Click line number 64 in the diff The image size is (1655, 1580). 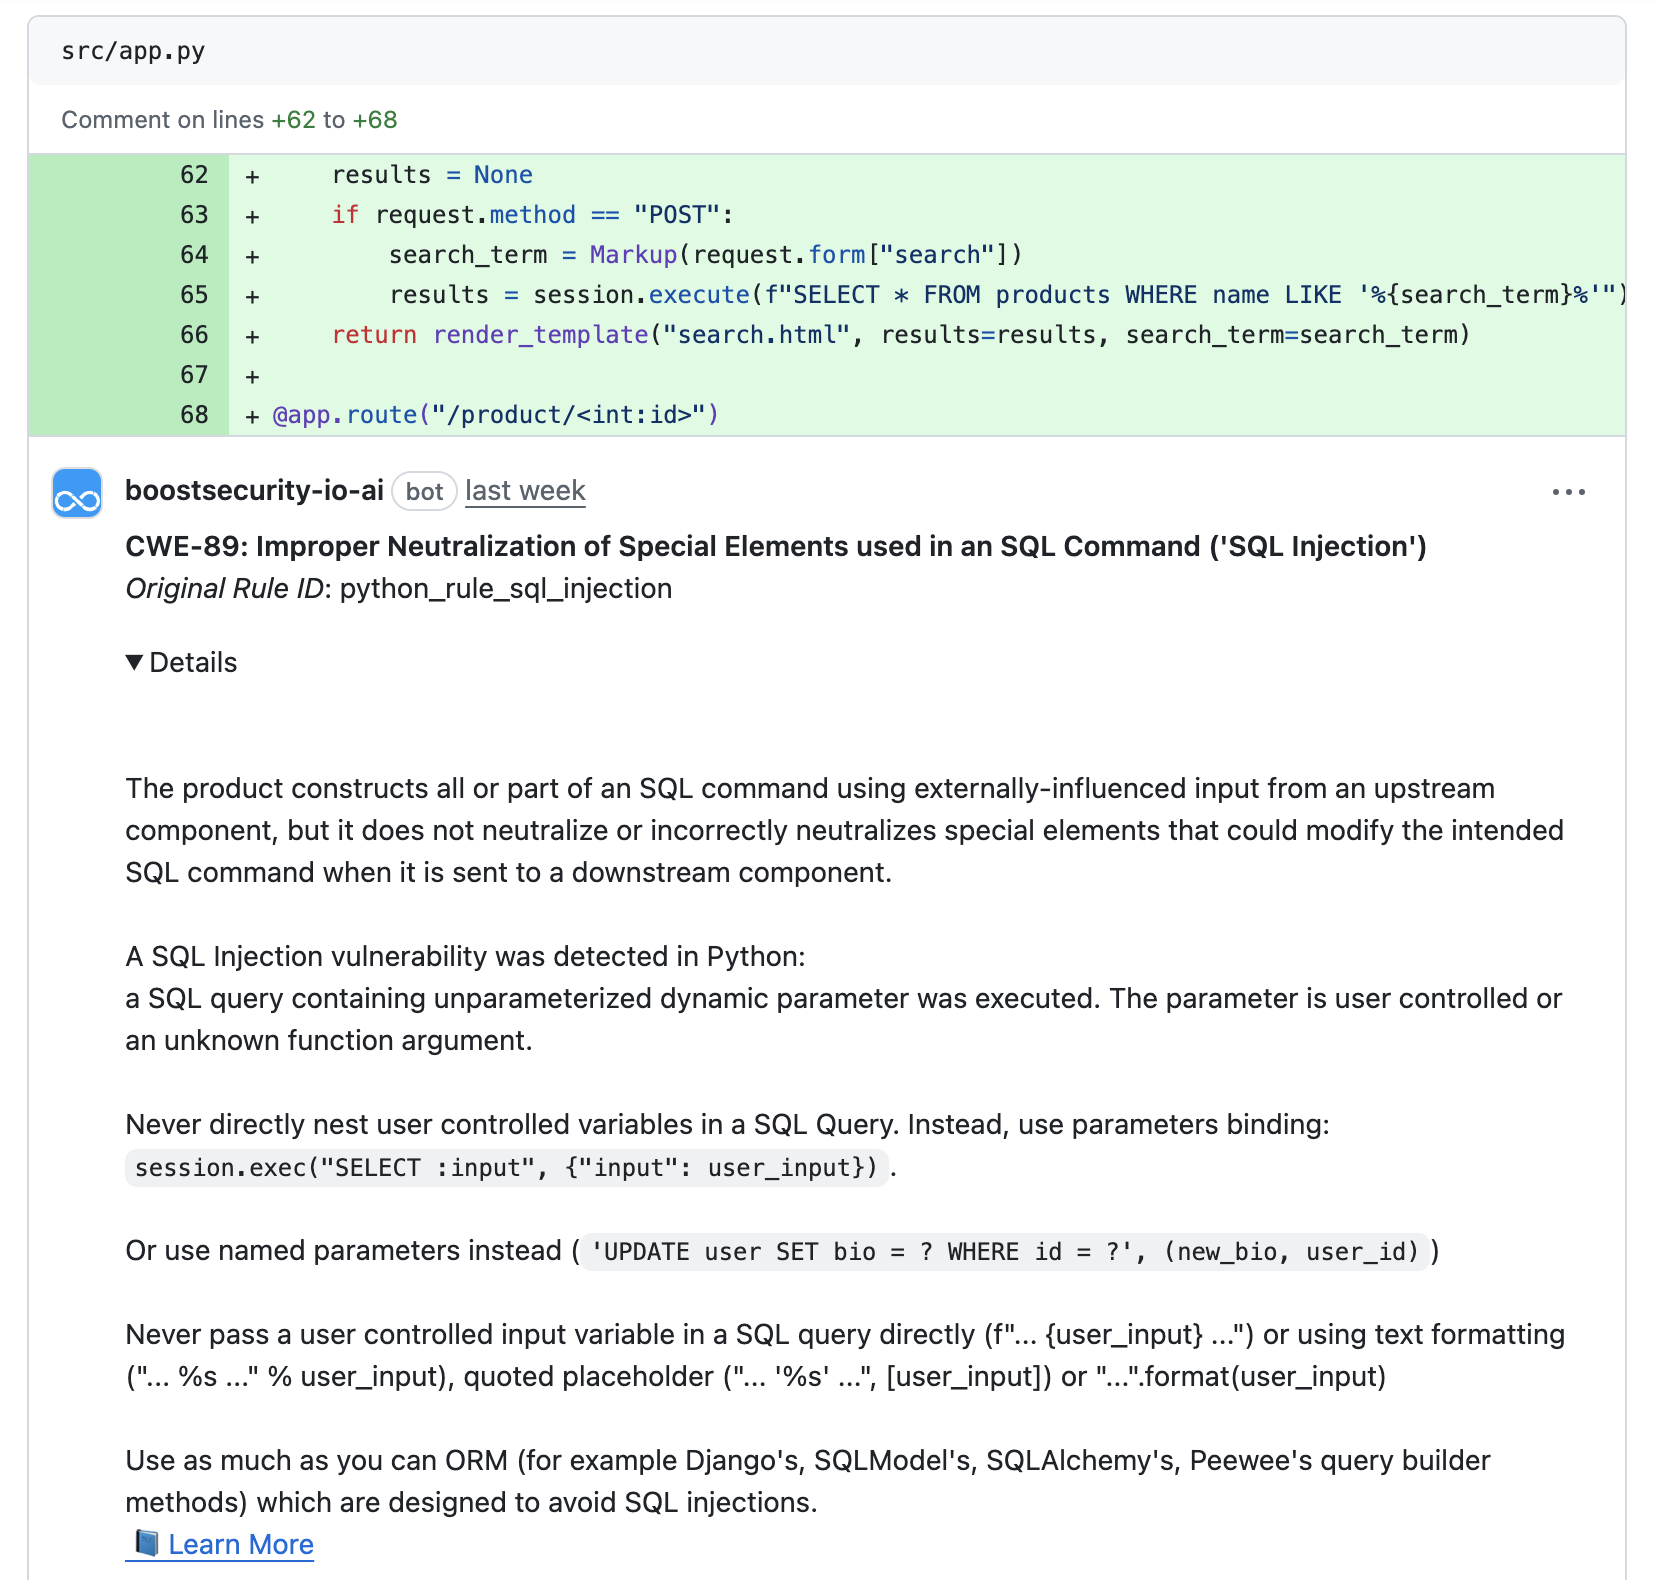point(194,255)
